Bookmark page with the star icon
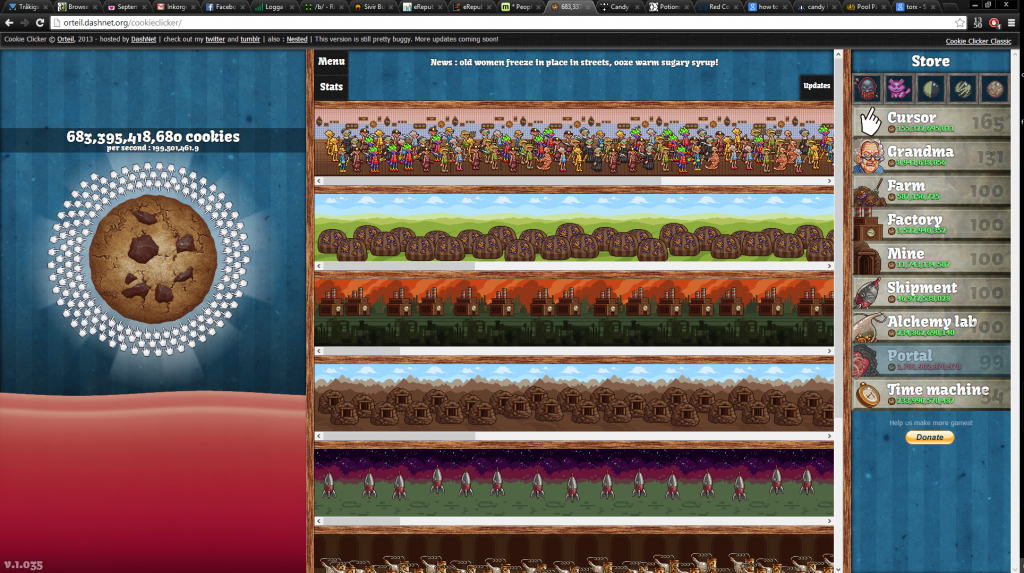 959,23
